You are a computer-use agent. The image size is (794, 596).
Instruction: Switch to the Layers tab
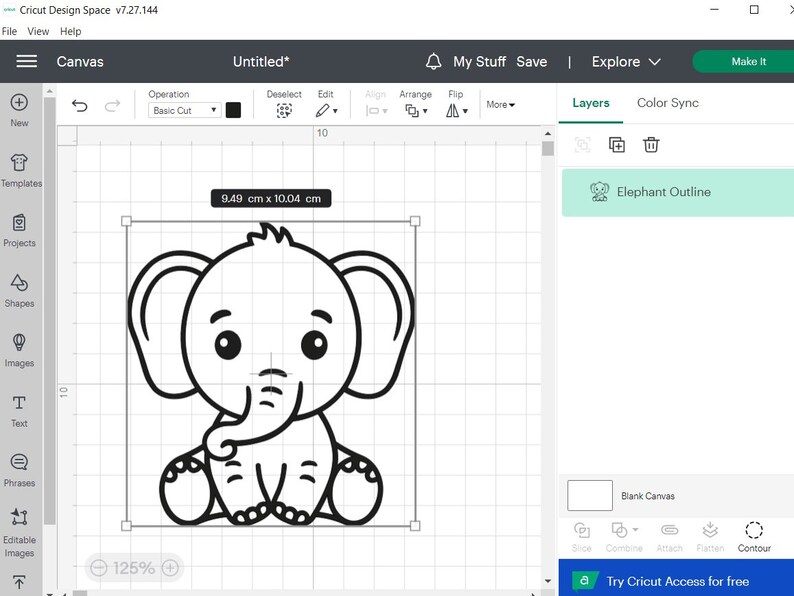point(591,103)
